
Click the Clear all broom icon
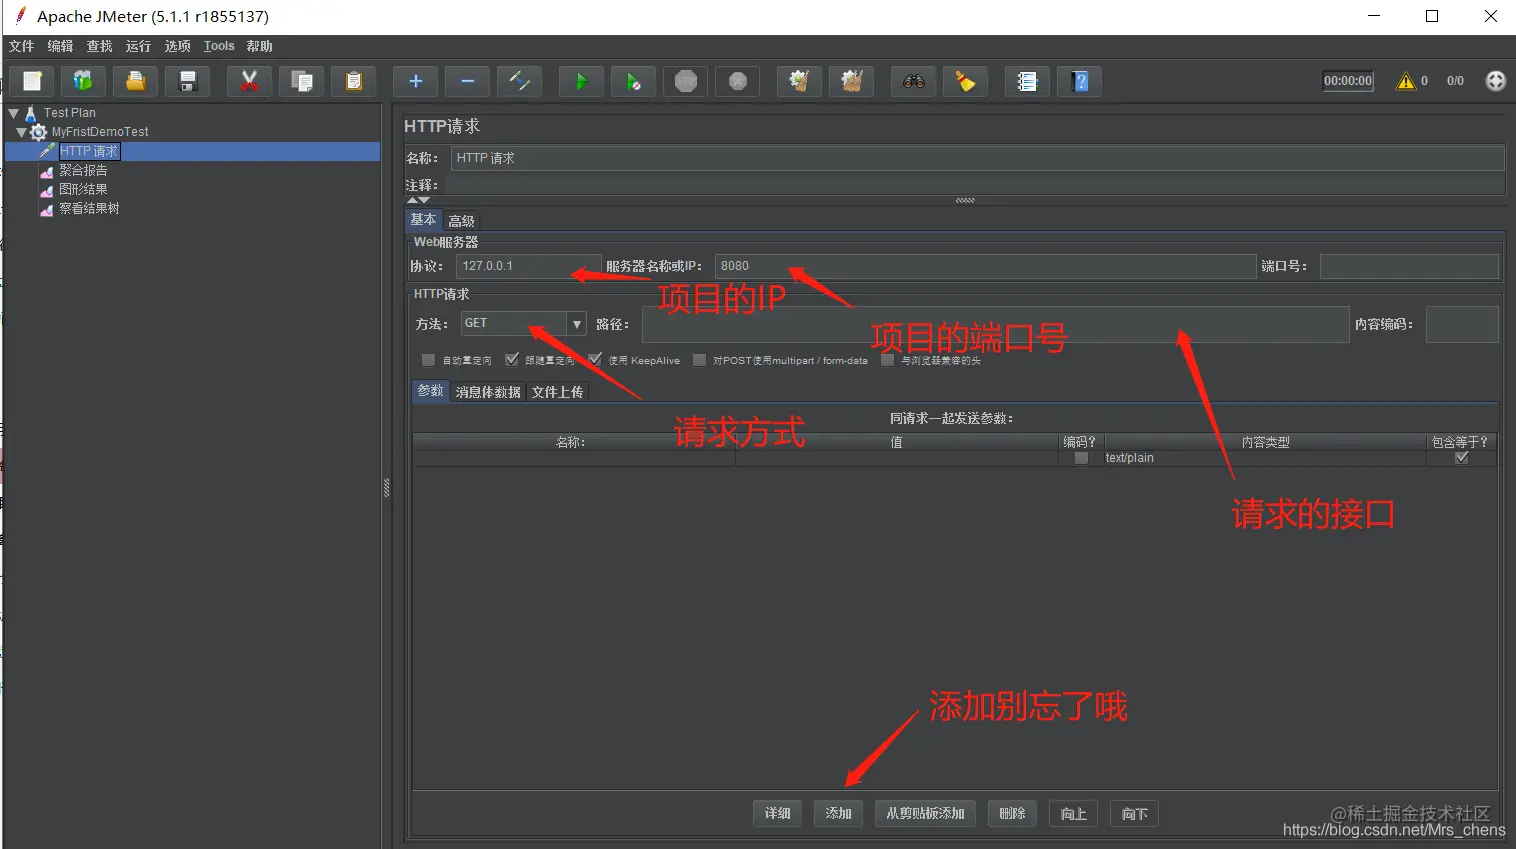[851, 82]
